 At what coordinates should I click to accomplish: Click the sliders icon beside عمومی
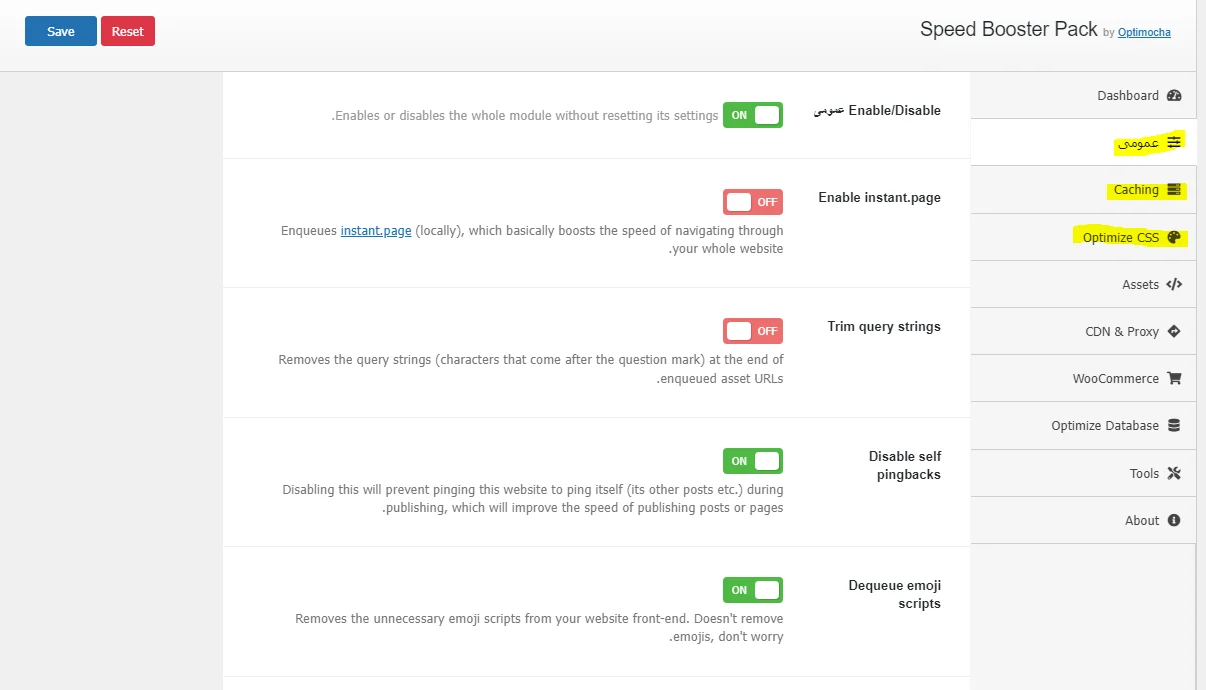click(1174, 143)
